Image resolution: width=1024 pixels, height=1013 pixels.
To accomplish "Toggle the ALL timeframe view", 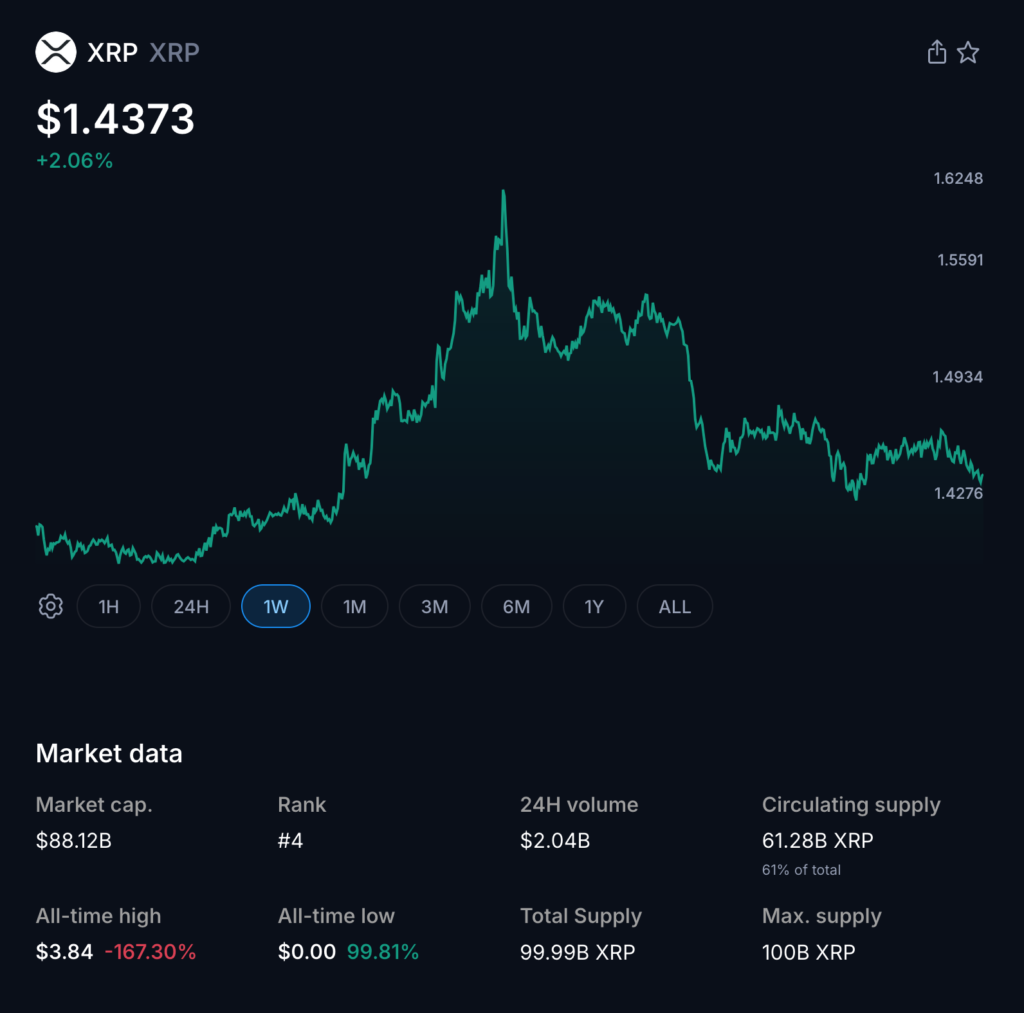I will [x=674, y=606].
